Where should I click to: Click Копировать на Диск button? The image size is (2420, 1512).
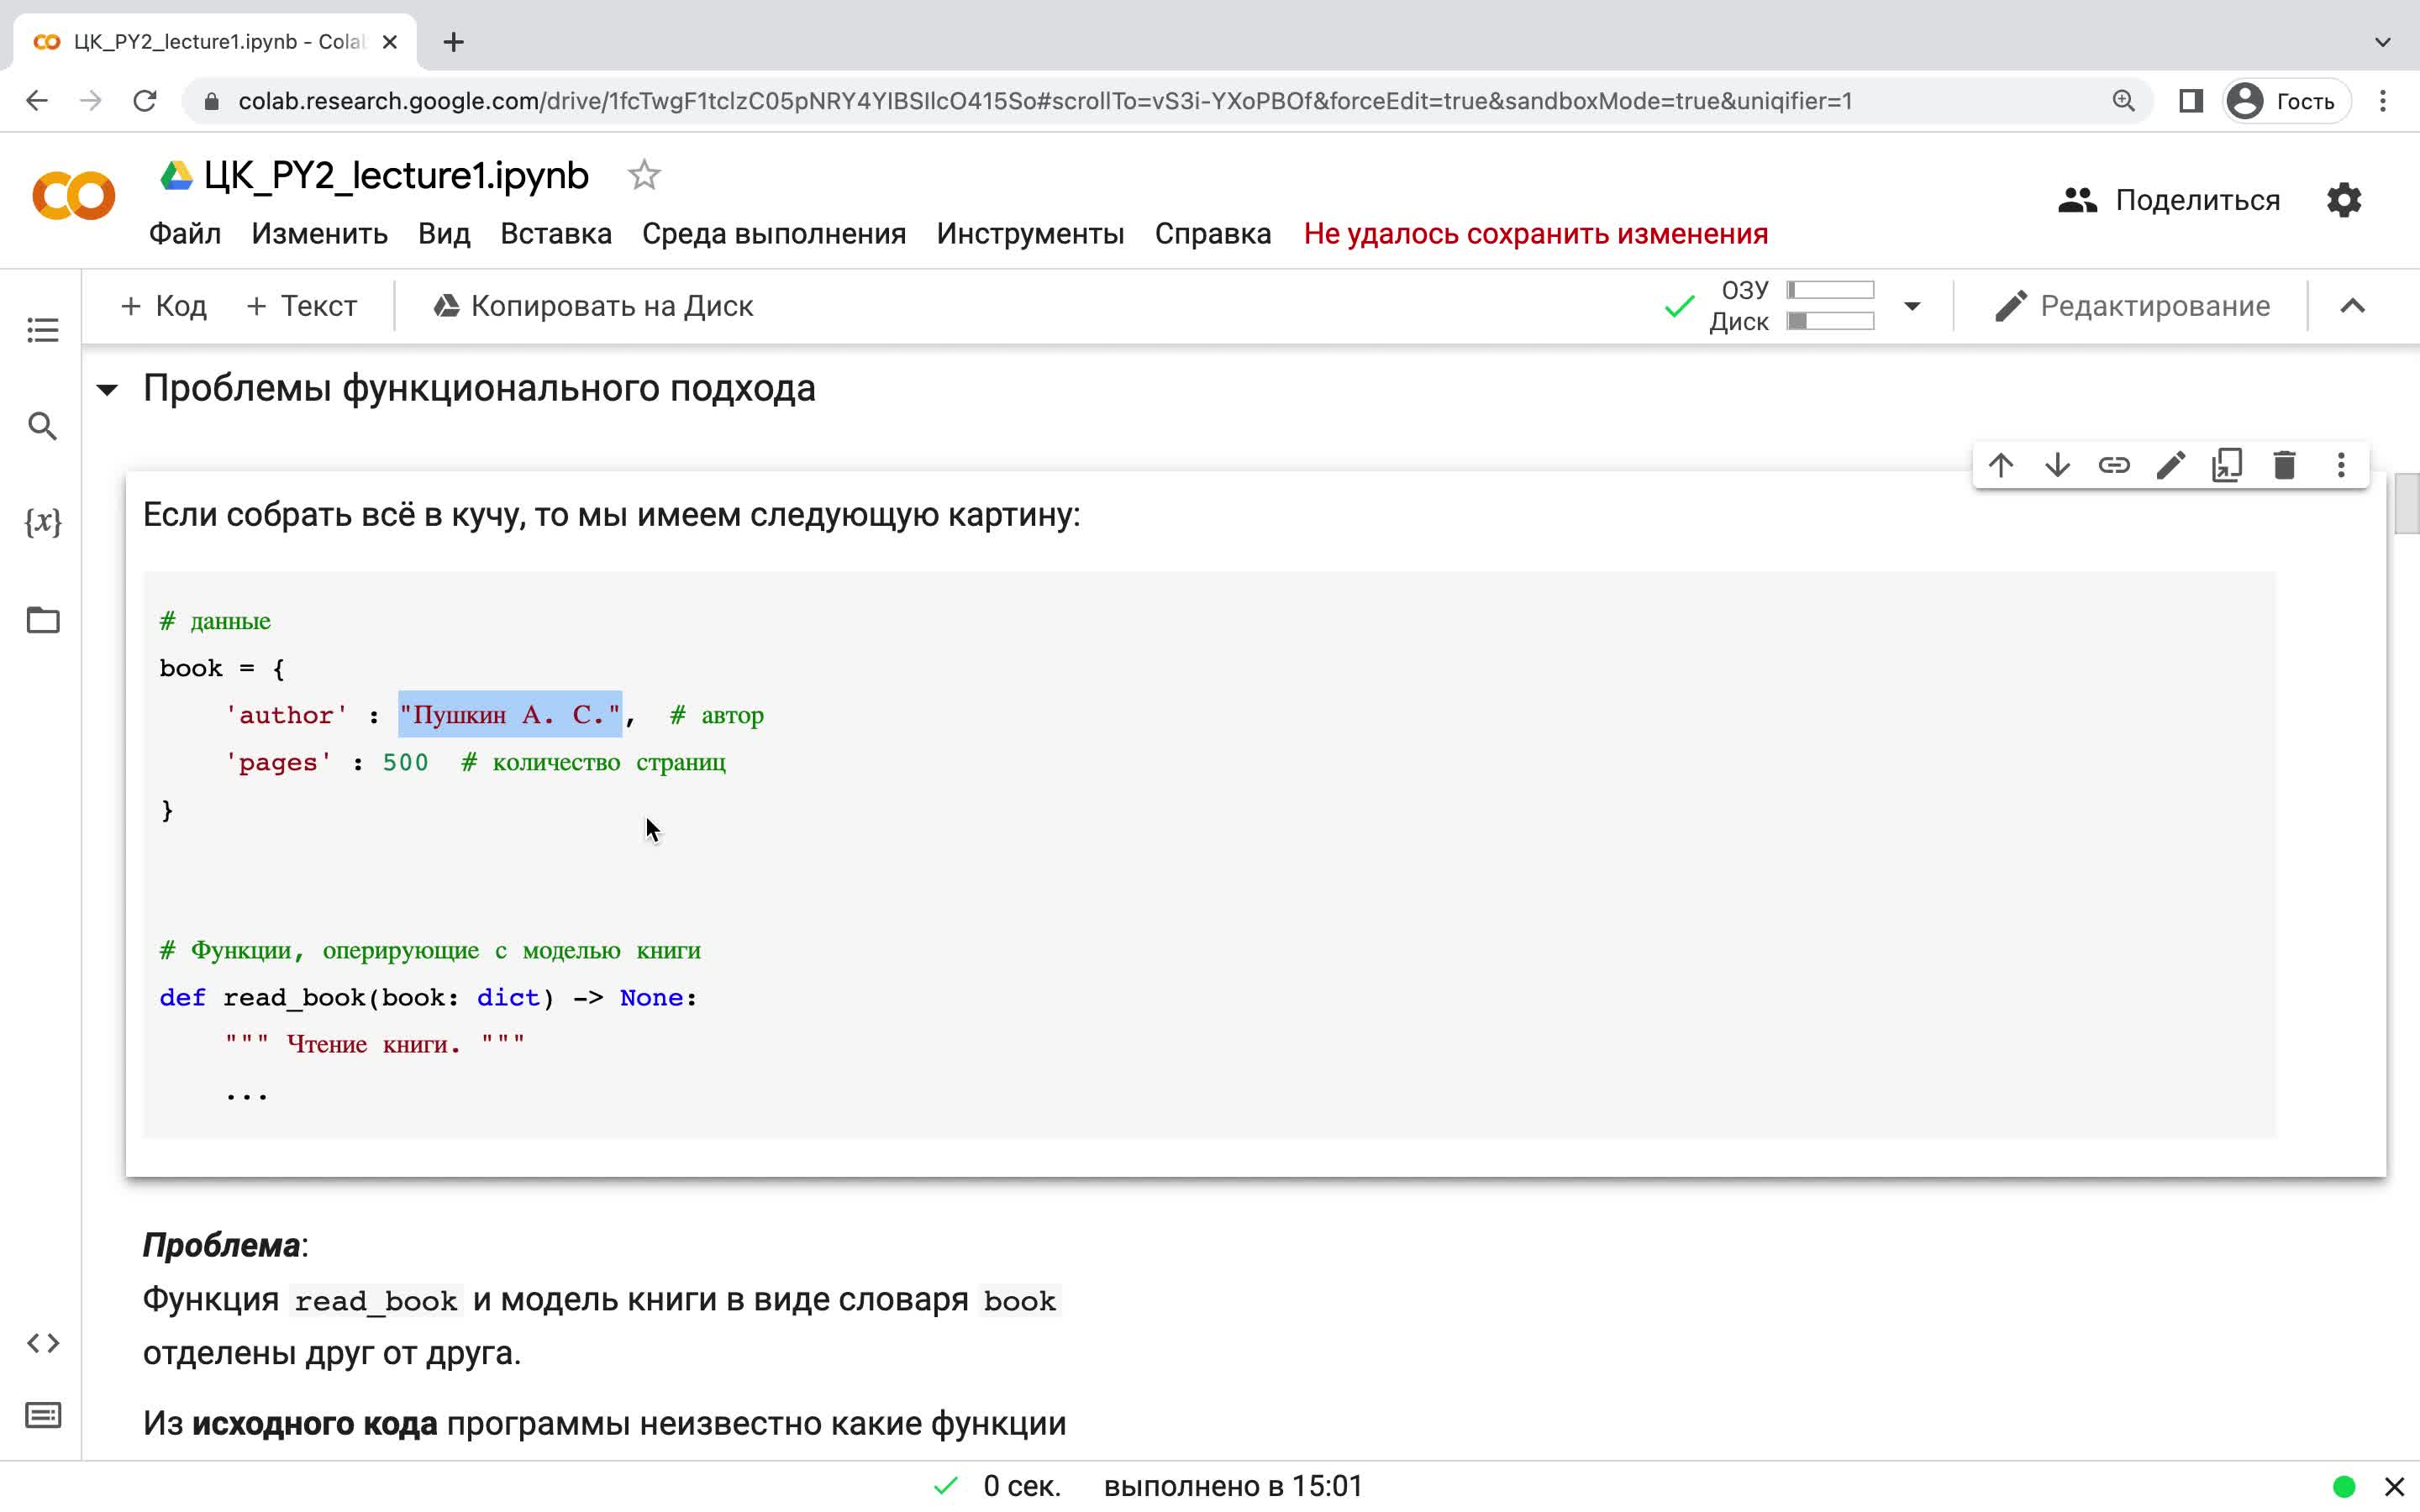pos(593,306)
